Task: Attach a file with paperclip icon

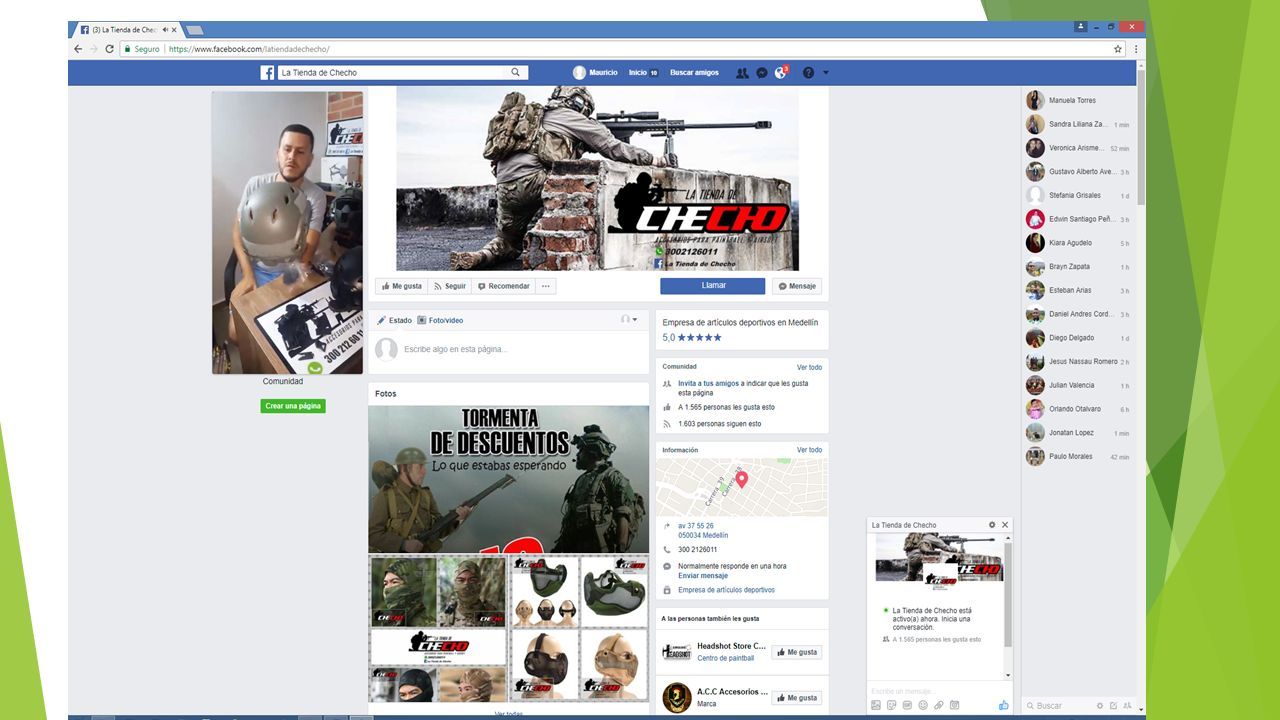Action: tap(939, 705)
